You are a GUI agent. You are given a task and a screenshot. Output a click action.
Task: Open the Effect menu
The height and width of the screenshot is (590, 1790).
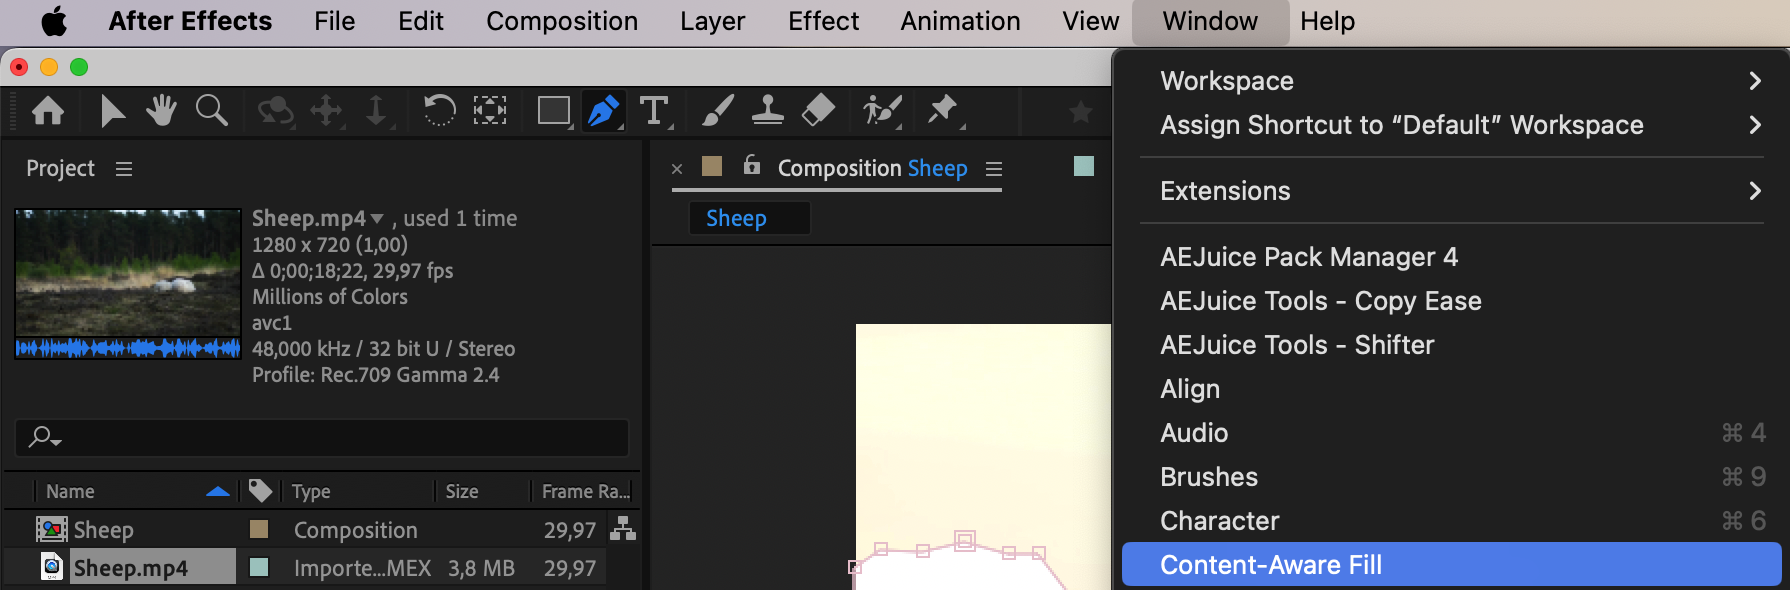pos(823,21)
